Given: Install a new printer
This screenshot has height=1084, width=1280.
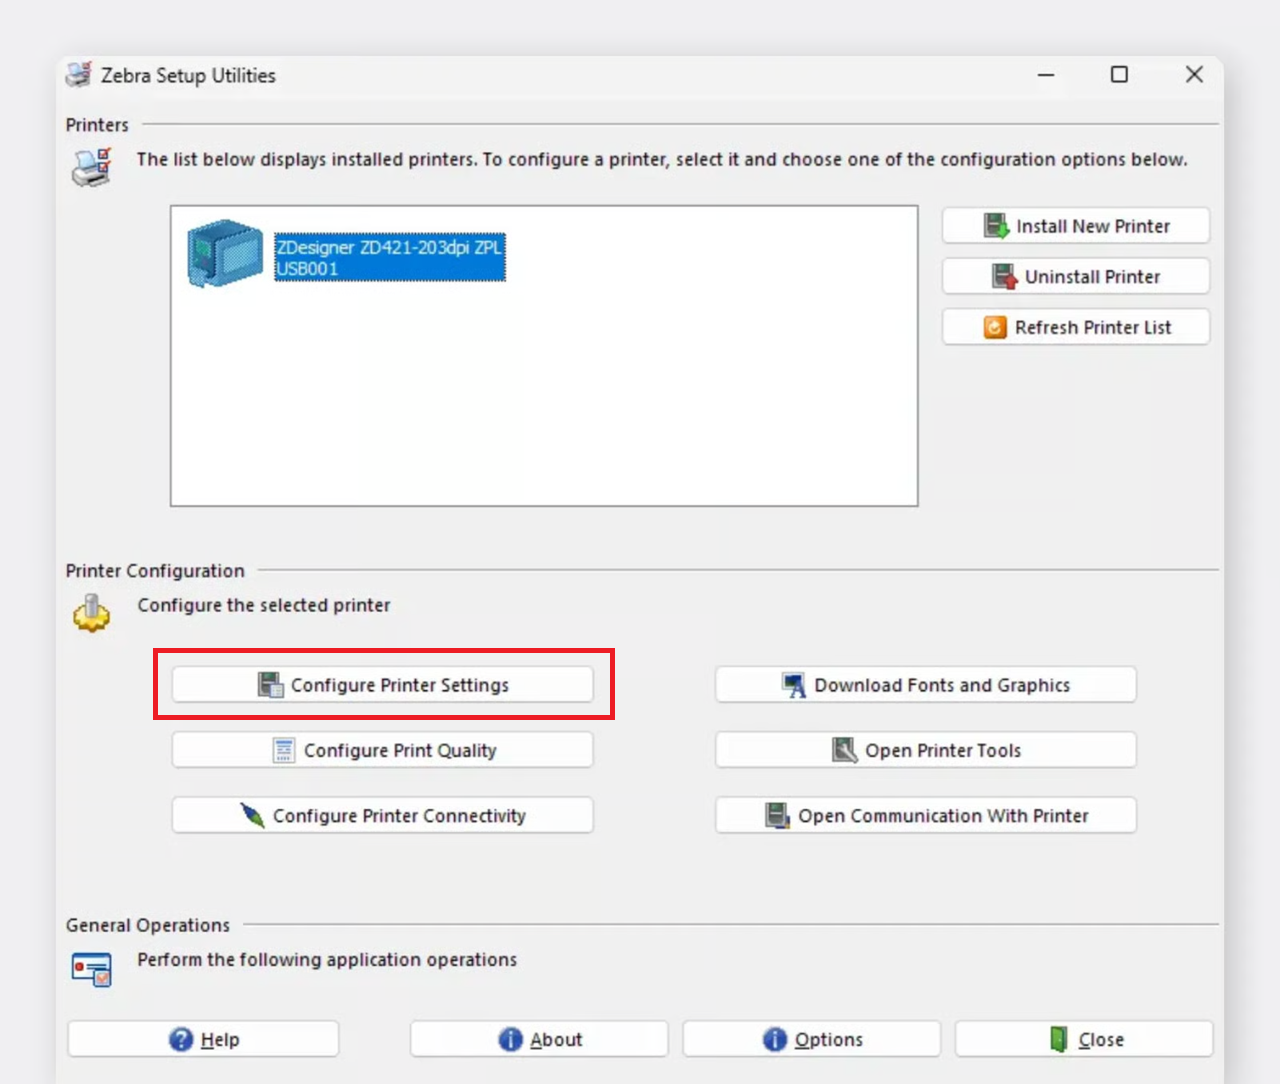Looking at the screenshot, I should [1076, 226].
